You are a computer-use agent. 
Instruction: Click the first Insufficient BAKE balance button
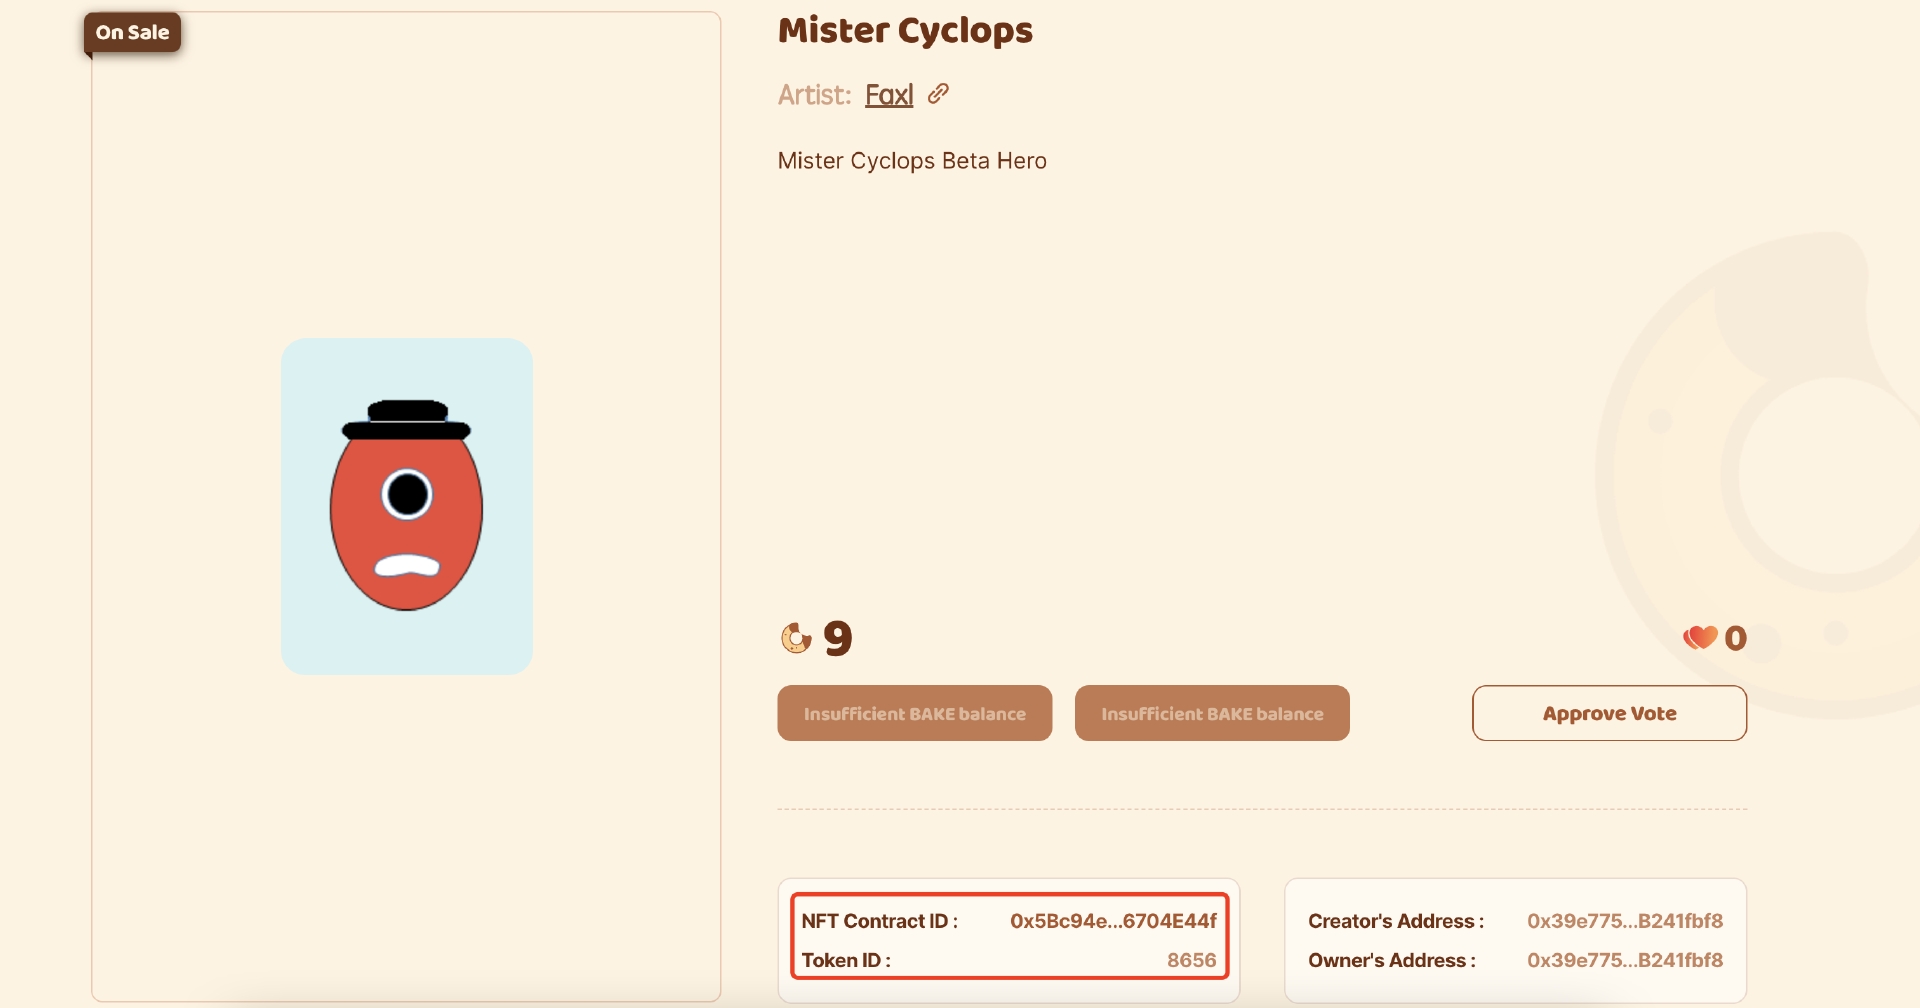(915, 713)
